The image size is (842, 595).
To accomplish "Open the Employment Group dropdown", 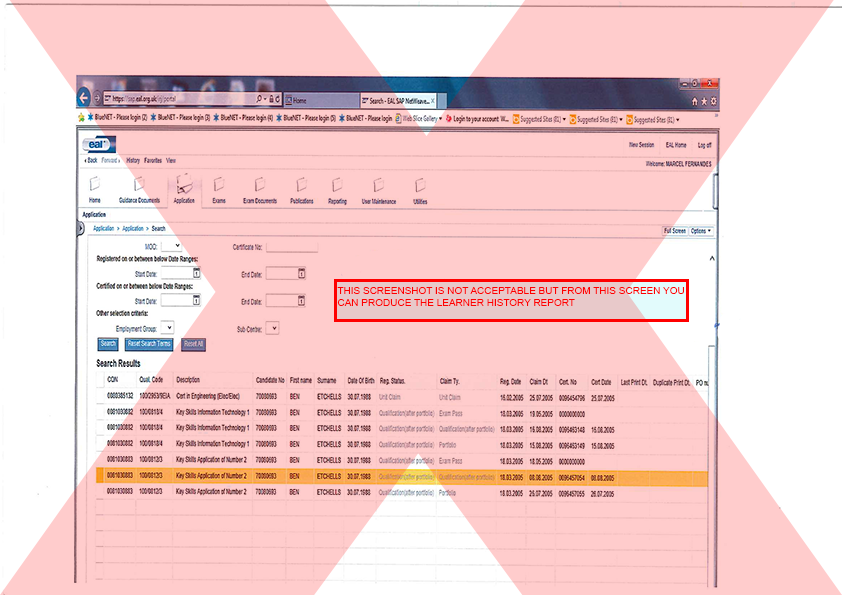I will 168,328.
